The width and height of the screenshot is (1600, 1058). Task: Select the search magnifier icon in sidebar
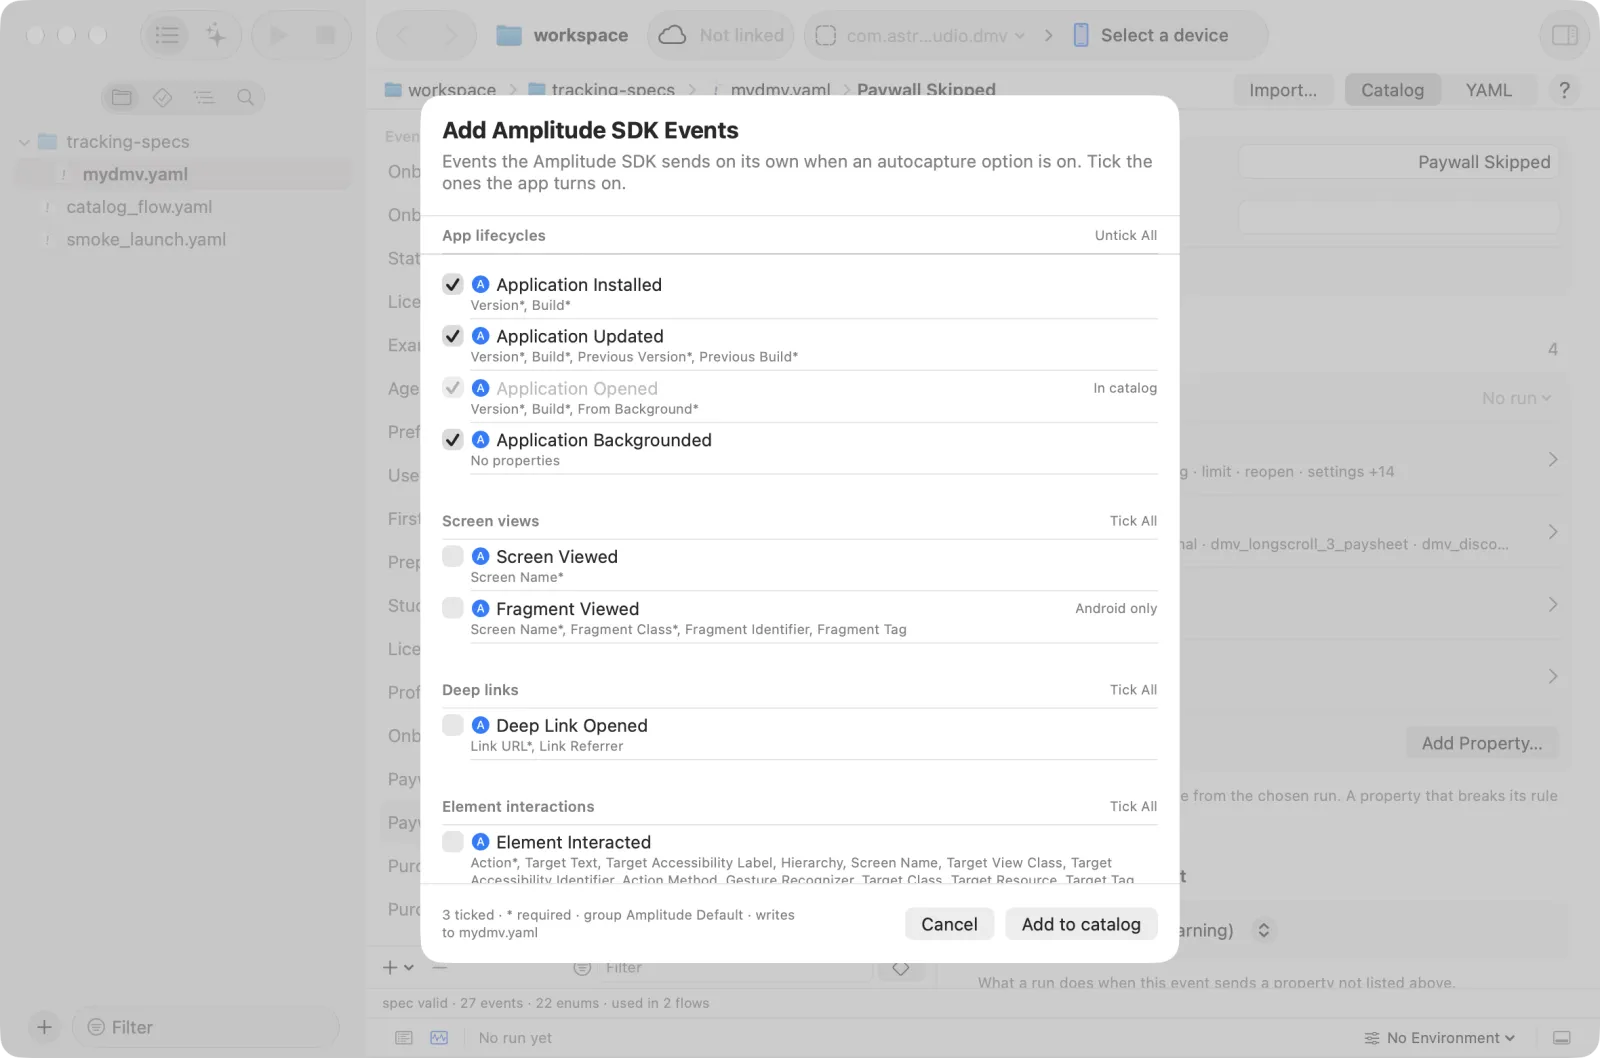(x=245, y=97)
